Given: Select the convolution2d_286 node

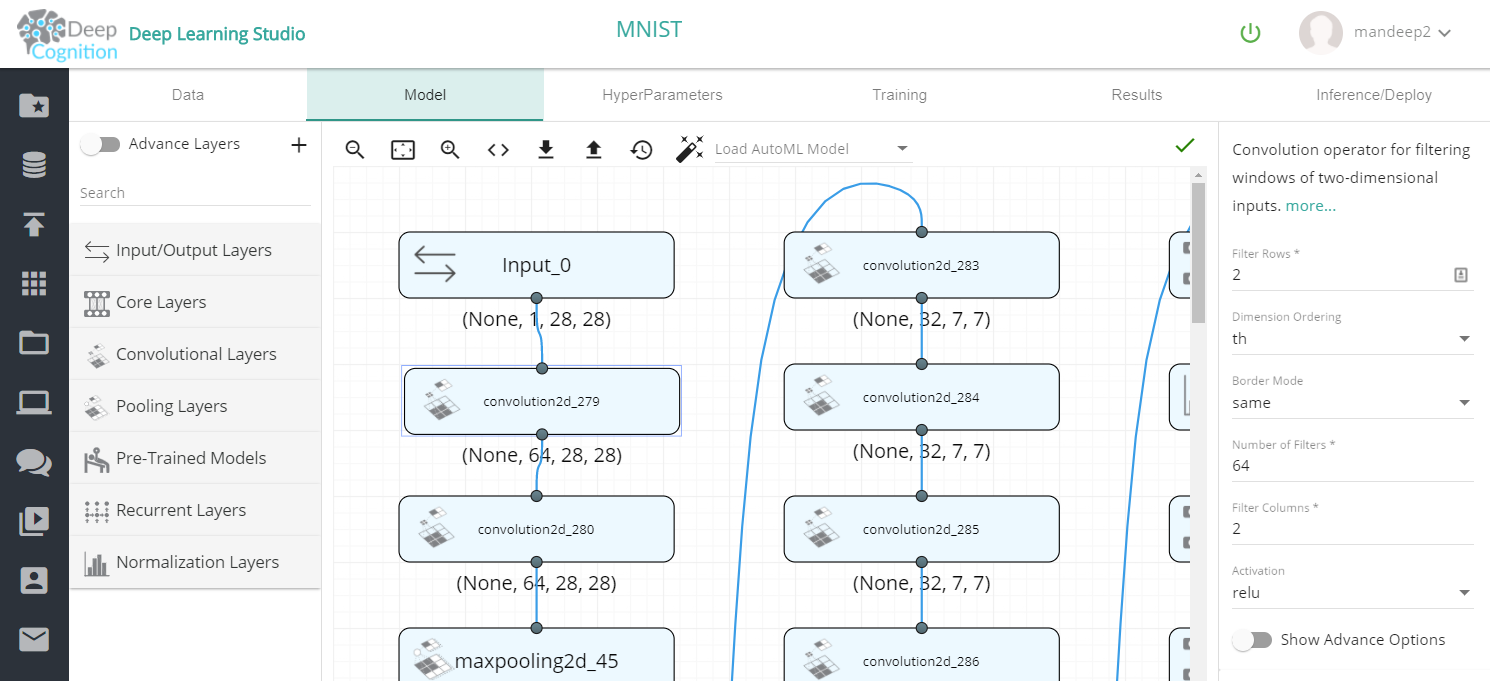Looking at the screenshot, I should point(921,655).
